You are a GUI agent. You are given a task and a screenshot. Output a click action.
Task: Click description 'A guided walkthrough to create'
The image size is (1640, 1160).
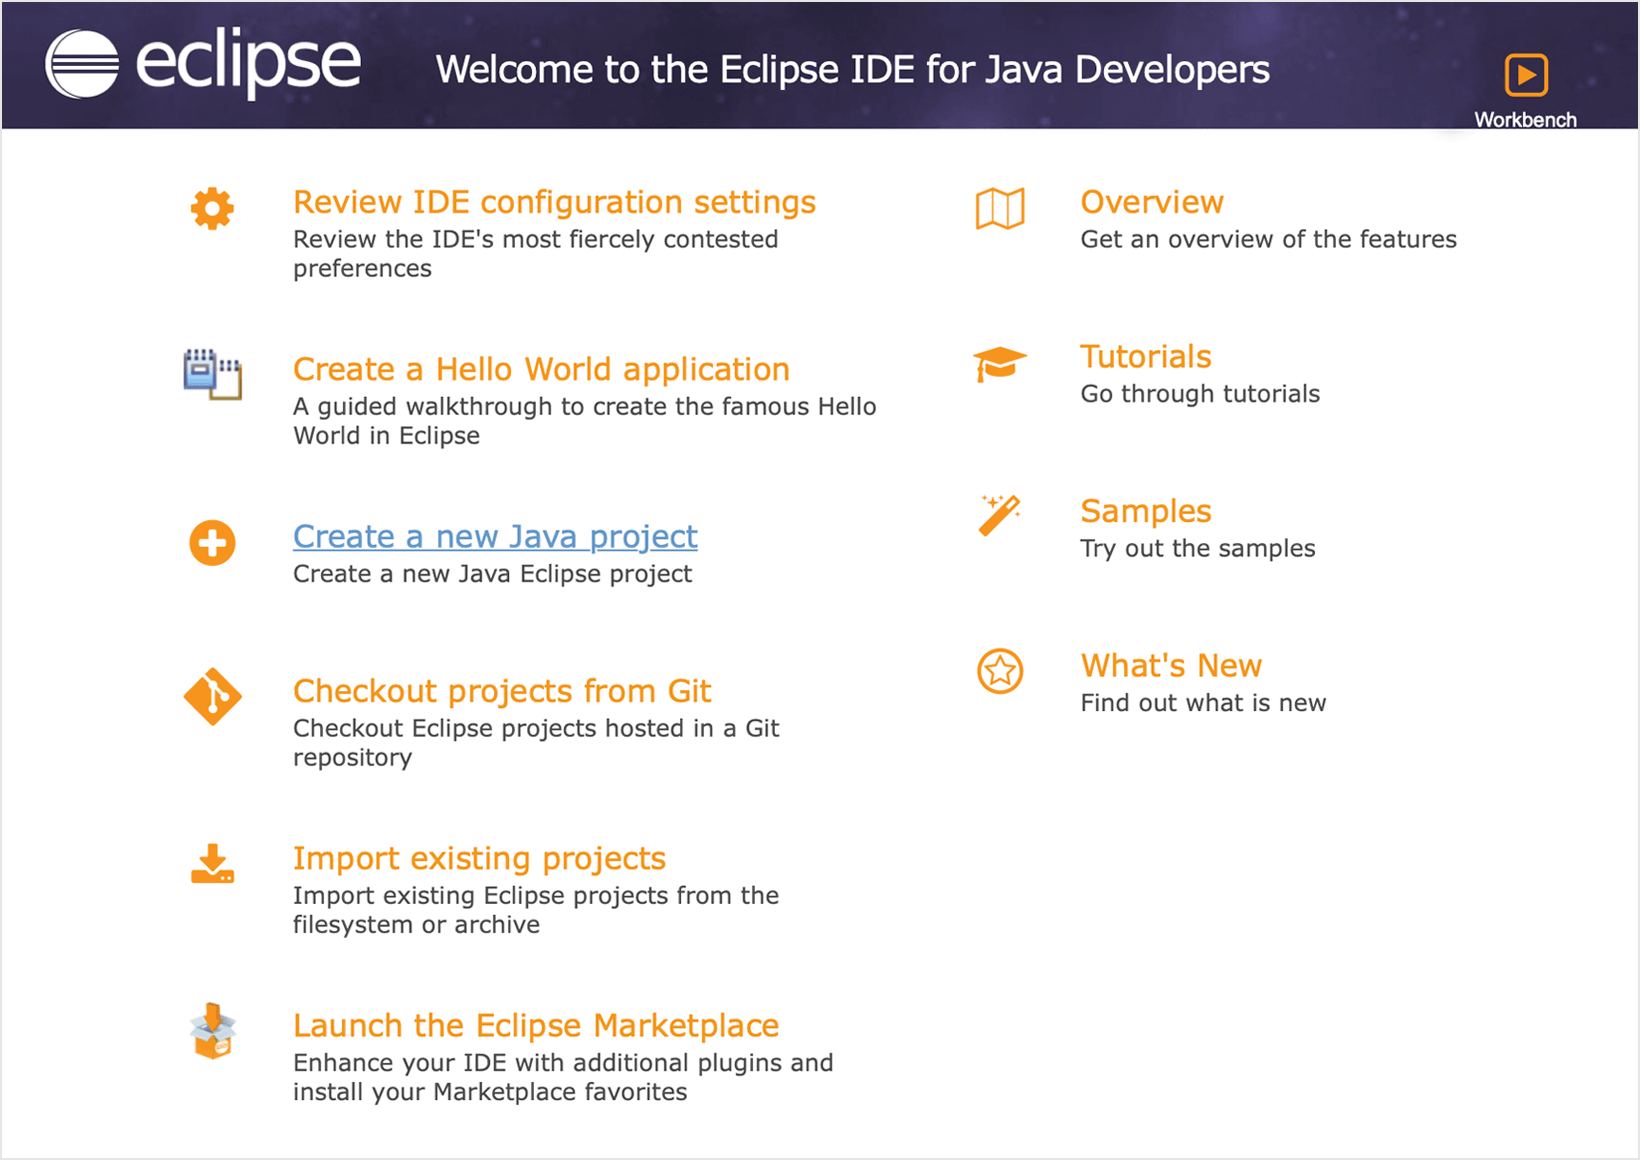pyautogui.click(x=584, y=421)
